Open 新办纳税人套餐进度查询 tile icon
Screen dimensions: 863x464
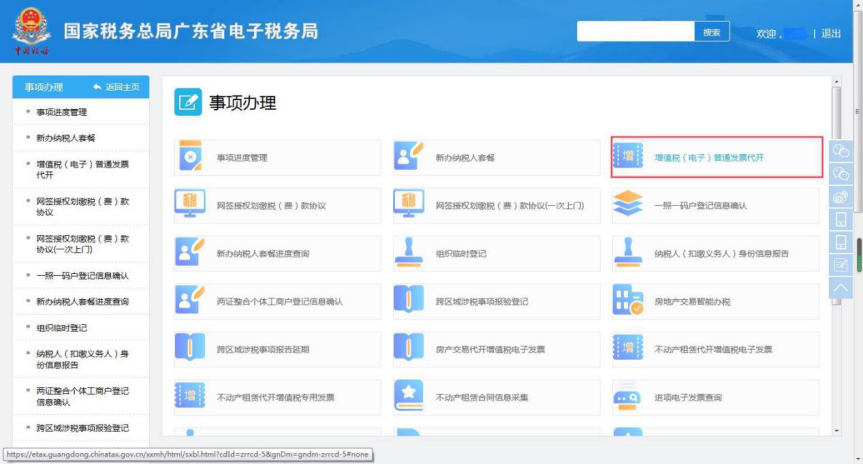click(190, 253)
